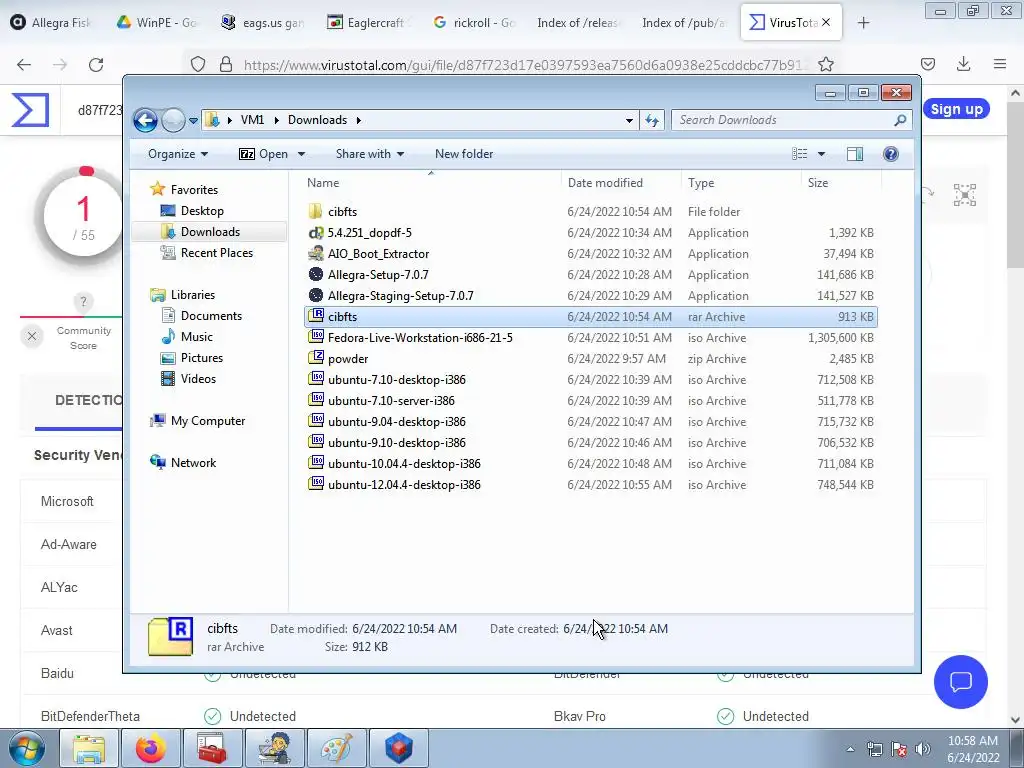The width and height of the screenshot is (1024, 768).
Task: Click the Explorer help icon
Action: (890, 154)
